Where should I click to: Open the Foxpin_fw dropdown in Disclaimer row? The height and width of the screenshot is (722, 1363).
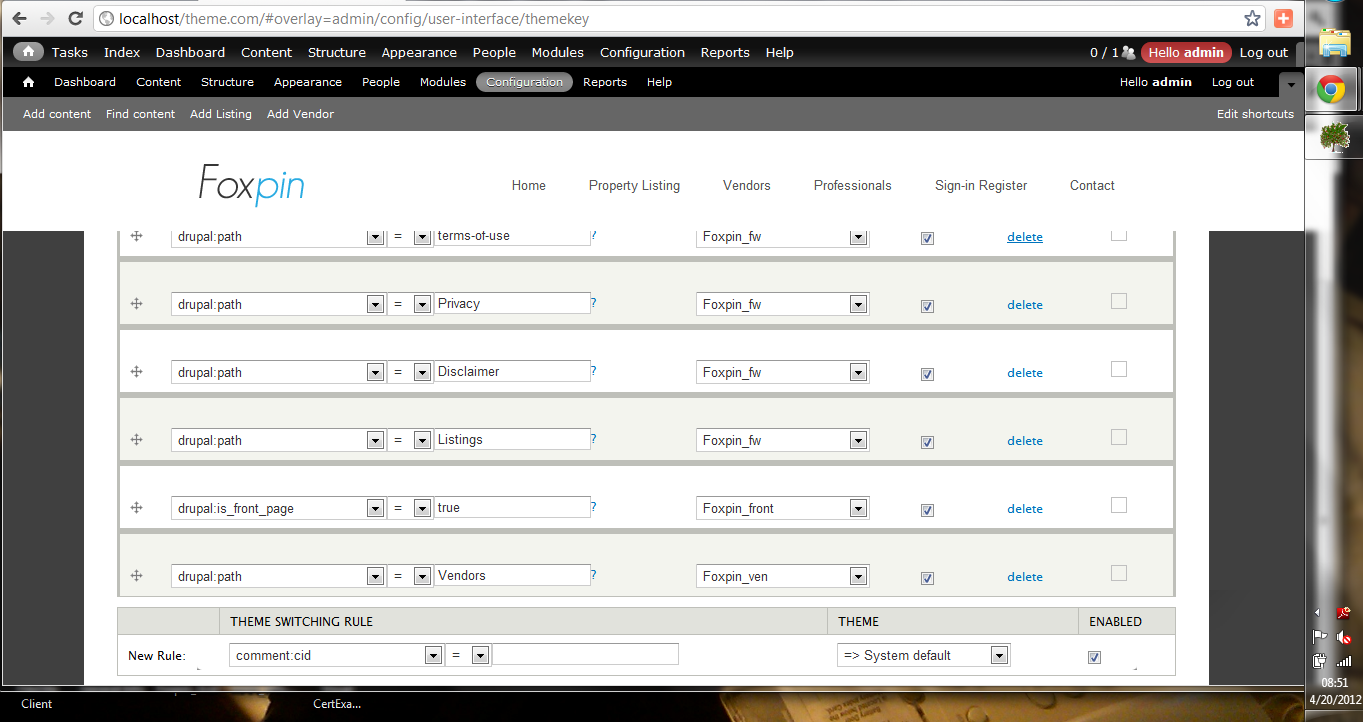782,372
